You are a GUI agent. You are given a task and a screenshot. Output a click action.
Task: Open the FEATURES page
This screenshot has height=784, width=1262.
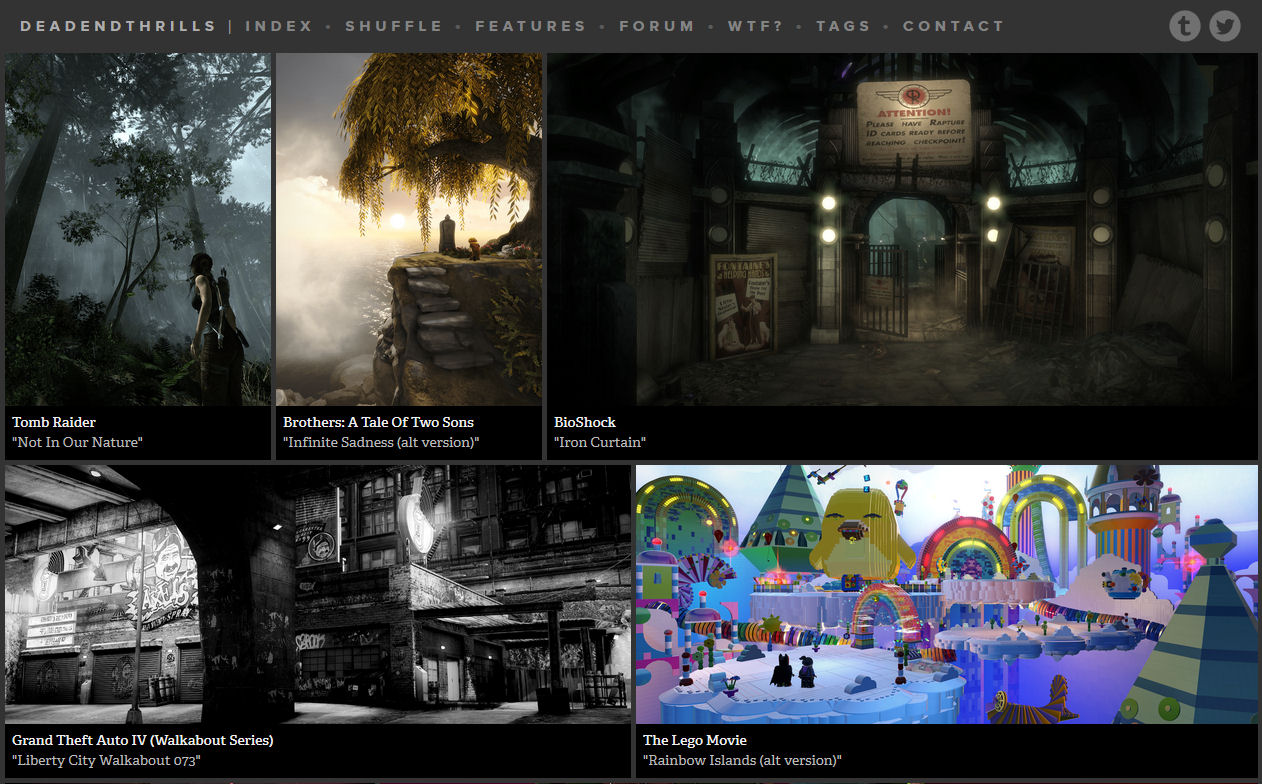coord(530,26)
